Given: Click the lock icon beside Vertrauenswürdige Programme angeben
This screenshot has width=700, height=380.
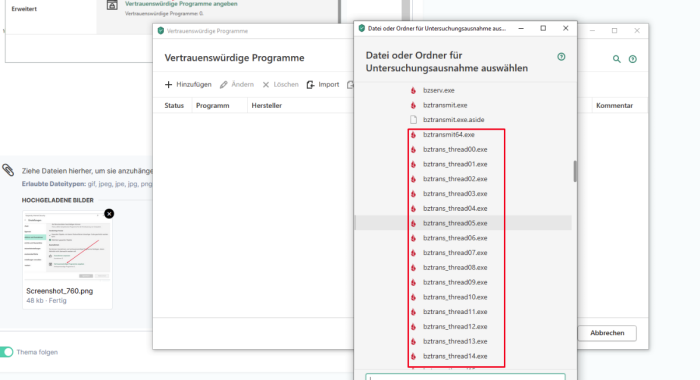Looking at the screenshot, I should tap(112, 5).
